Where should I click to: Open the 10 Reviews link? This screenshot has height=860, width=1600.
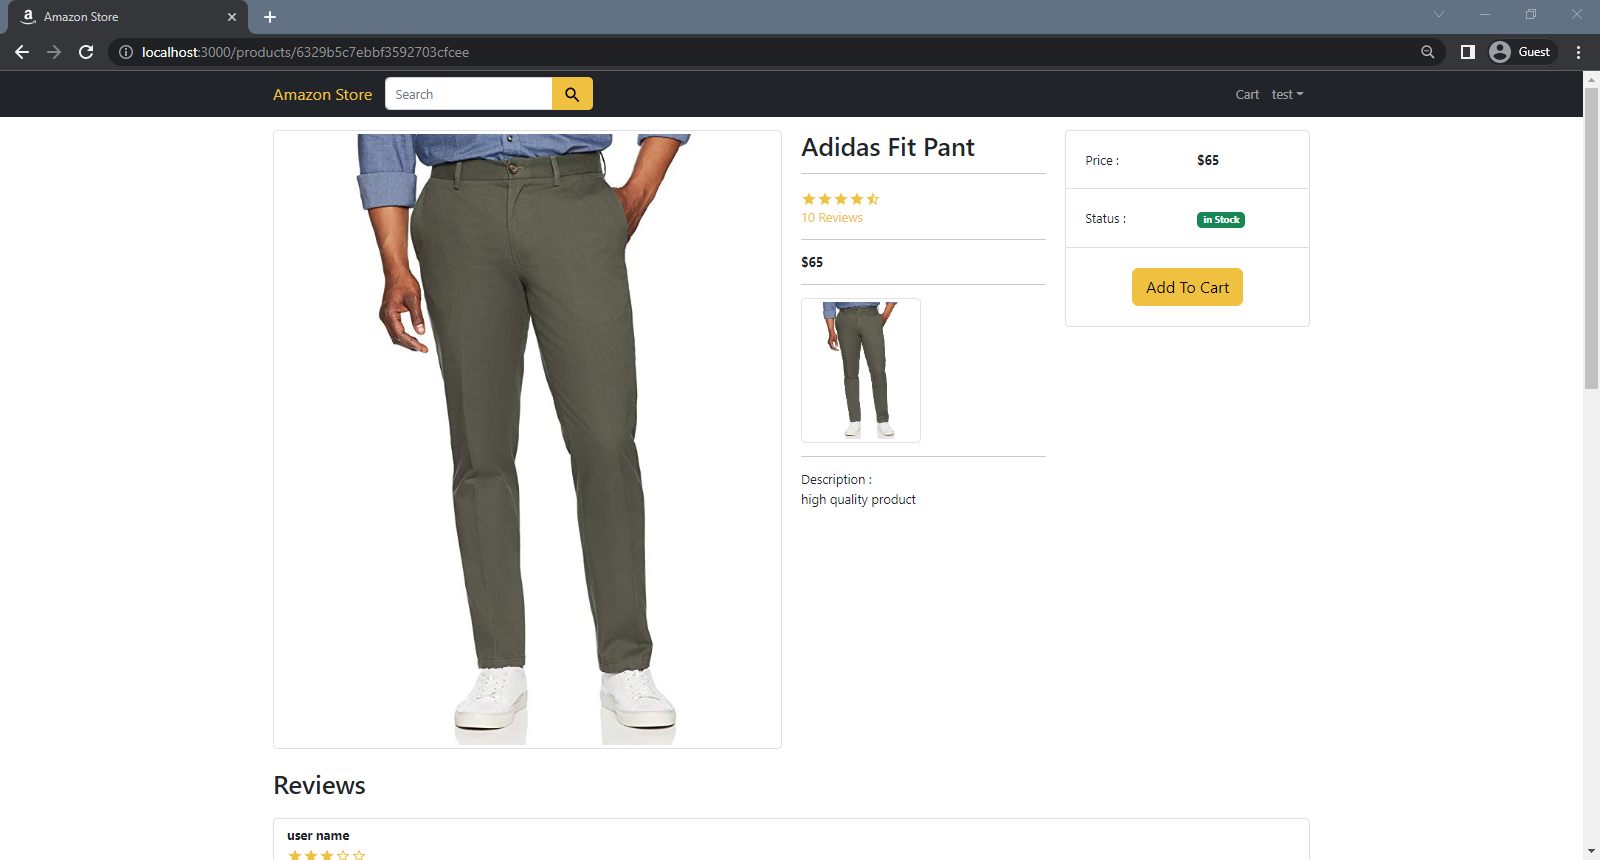[x=832, y=218]
